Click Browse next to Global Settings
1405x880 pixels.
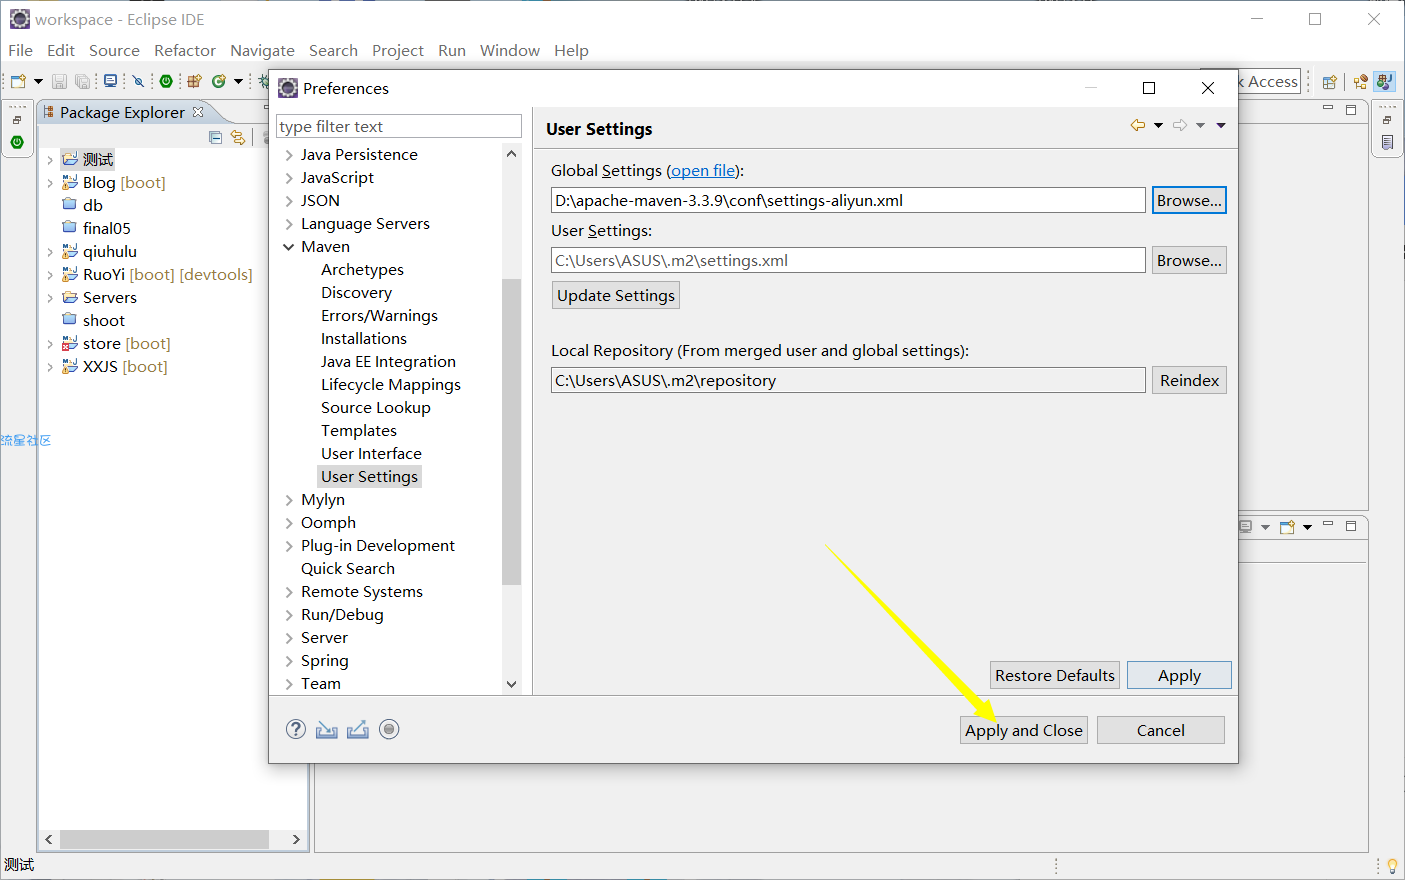coord(1189,200)
